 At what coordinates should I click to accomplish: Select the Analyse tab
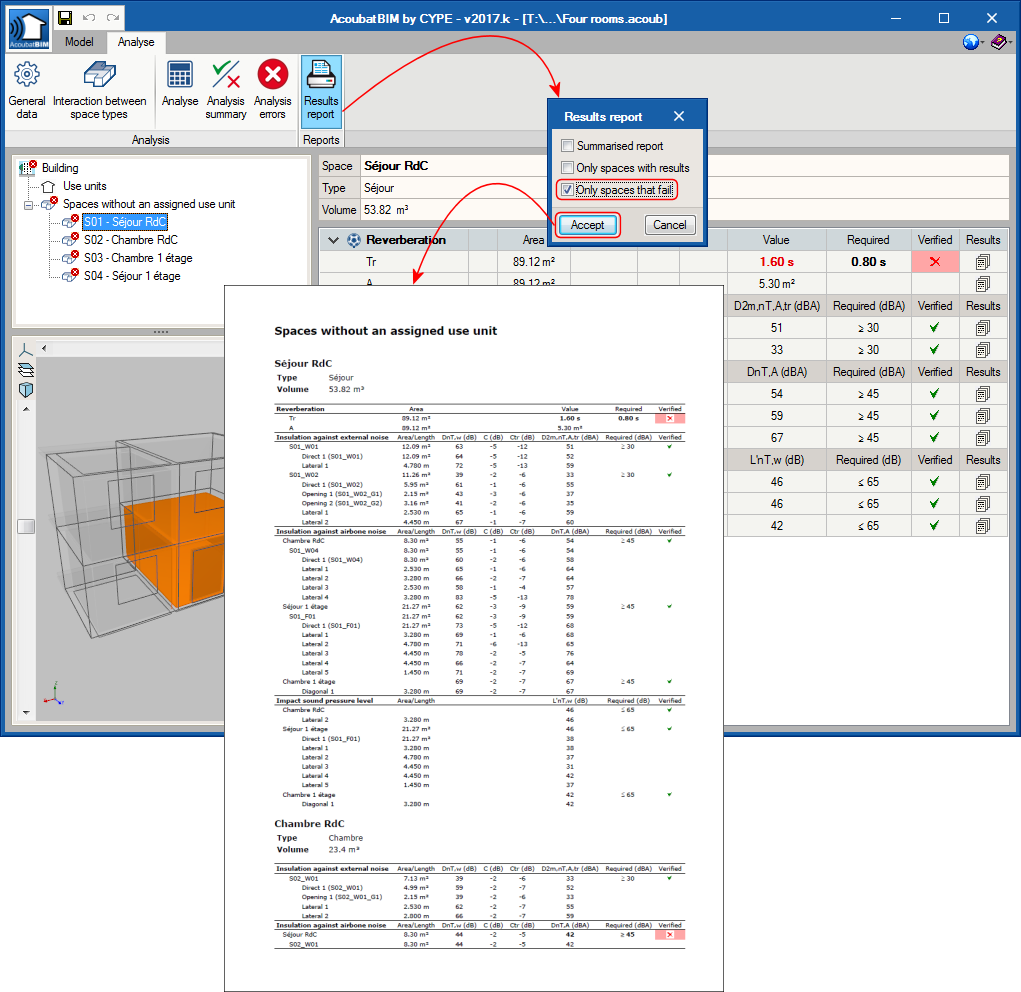(135, 42)
